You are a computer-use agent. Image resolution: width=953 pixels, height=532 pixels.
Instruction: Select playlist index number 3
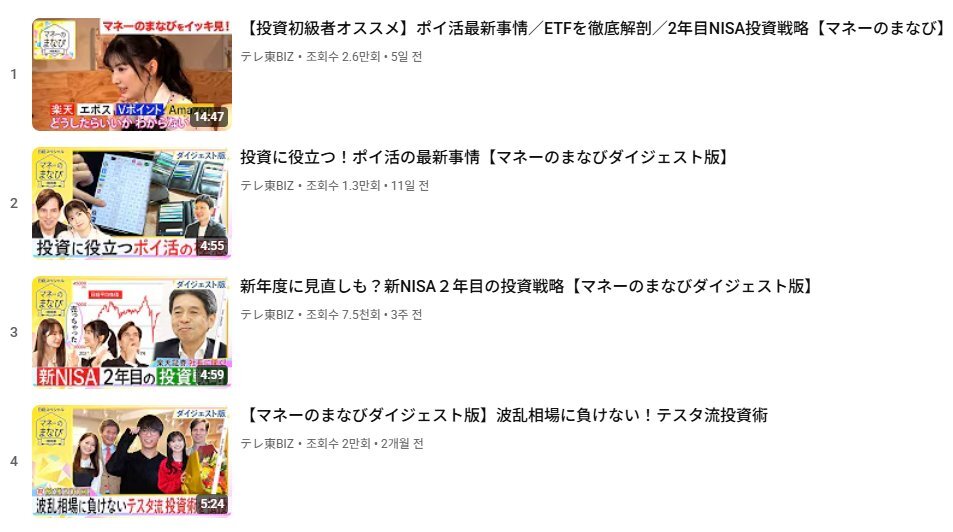[14, 332]
